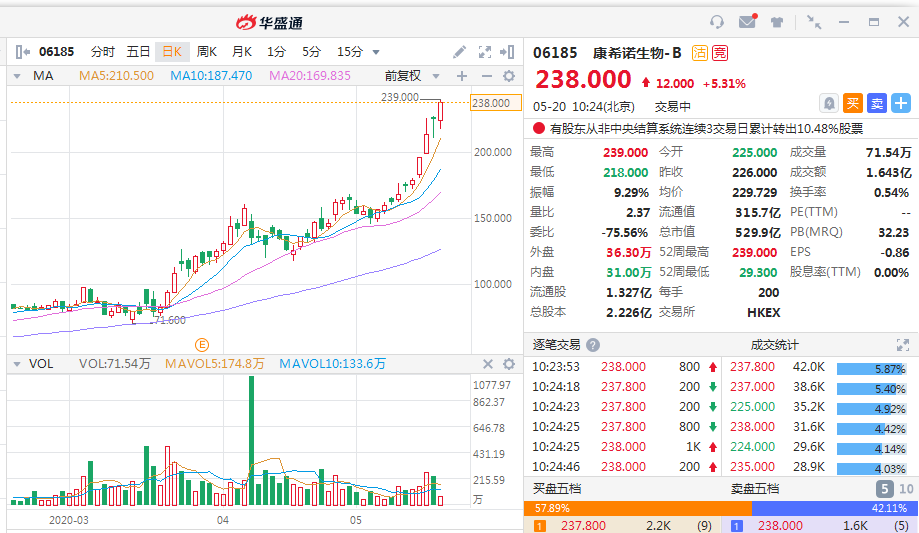The image size is (919, 533).
Task: Expand the chart to fullscreen
Action: [x=485, y=52]
